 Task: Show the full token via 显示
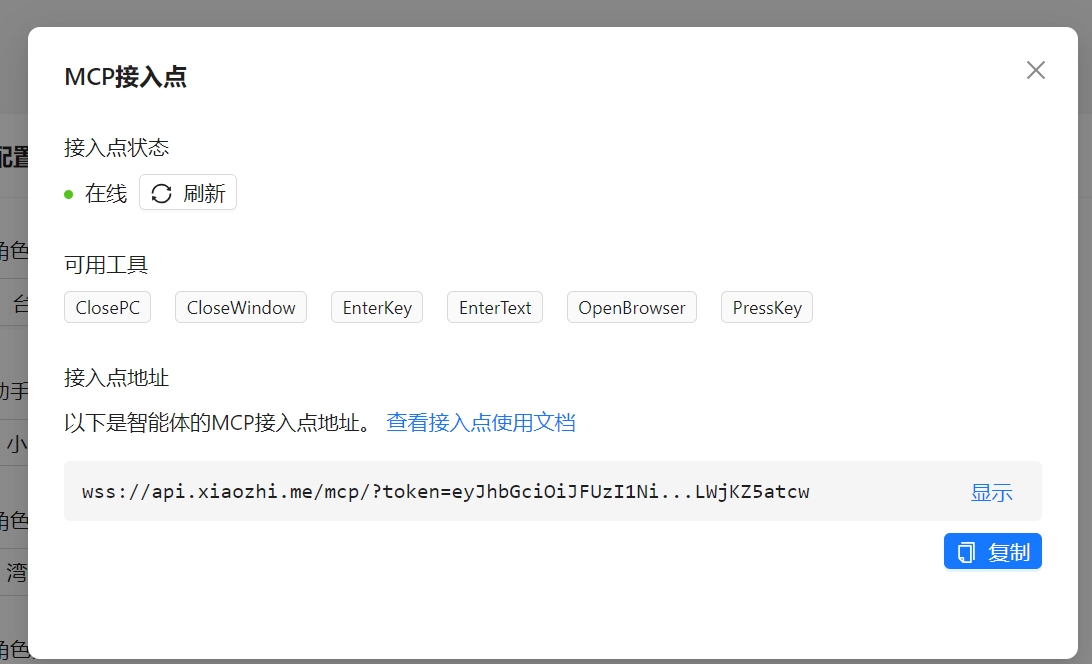click(x=991, y=492)
